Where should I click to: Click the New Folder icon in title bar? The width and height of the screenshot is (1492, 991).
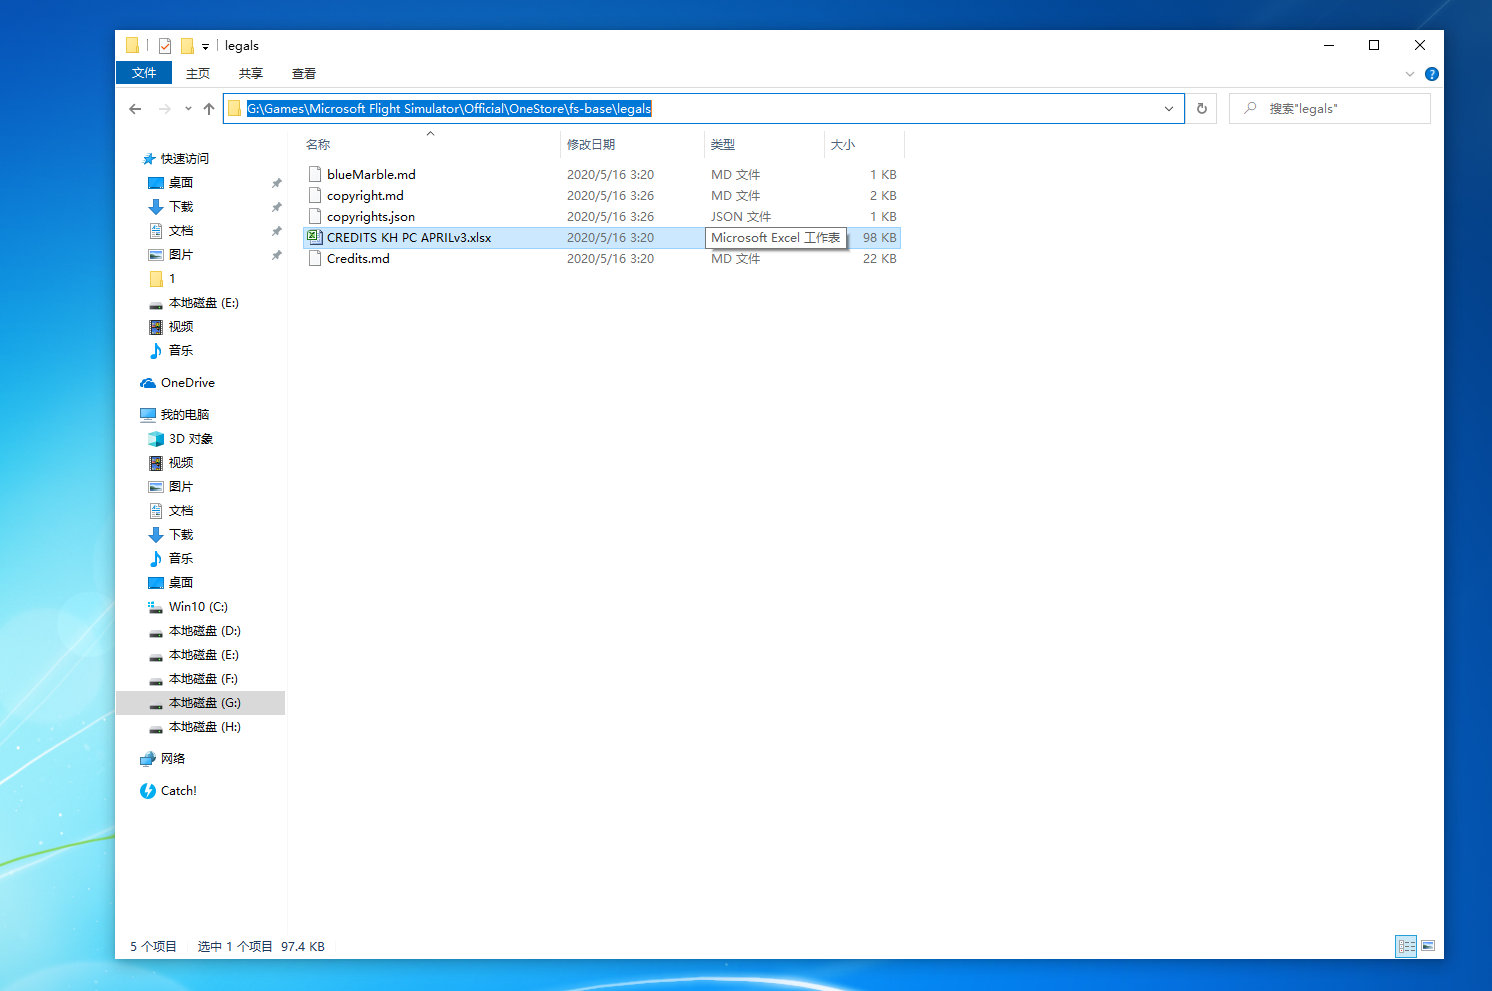pyautogui.click(x=187, y=46)
